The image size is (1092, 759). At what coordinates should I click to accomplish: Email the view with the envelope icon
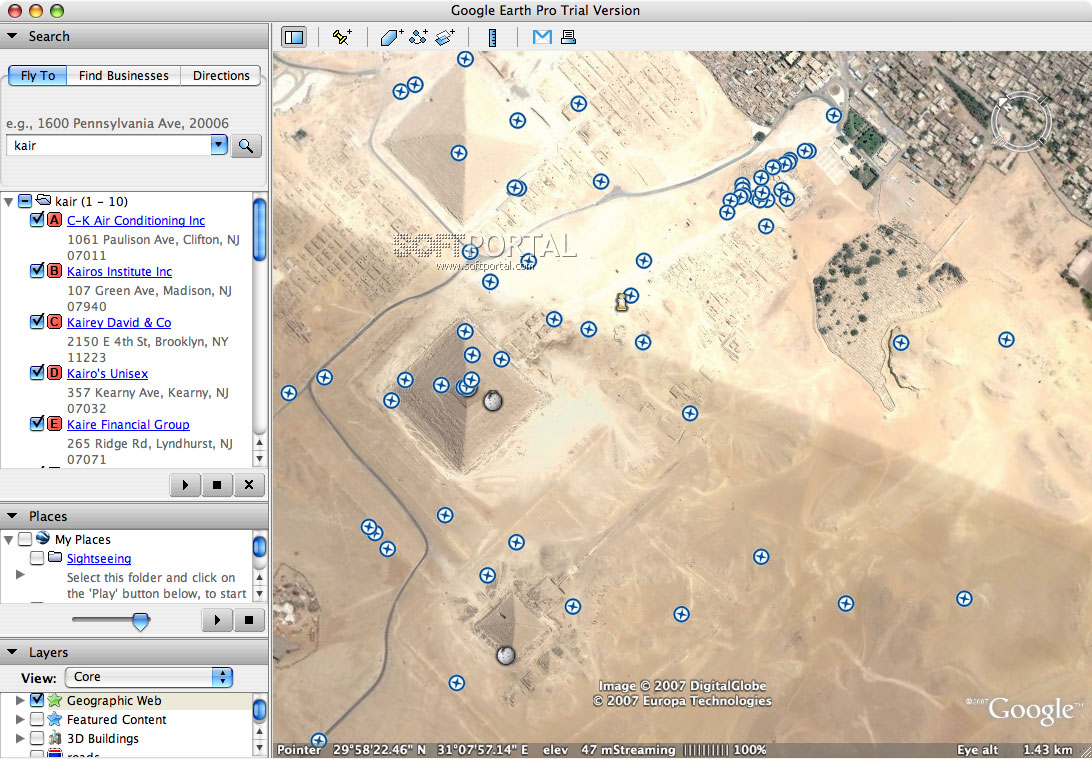(x=542, y=37)
